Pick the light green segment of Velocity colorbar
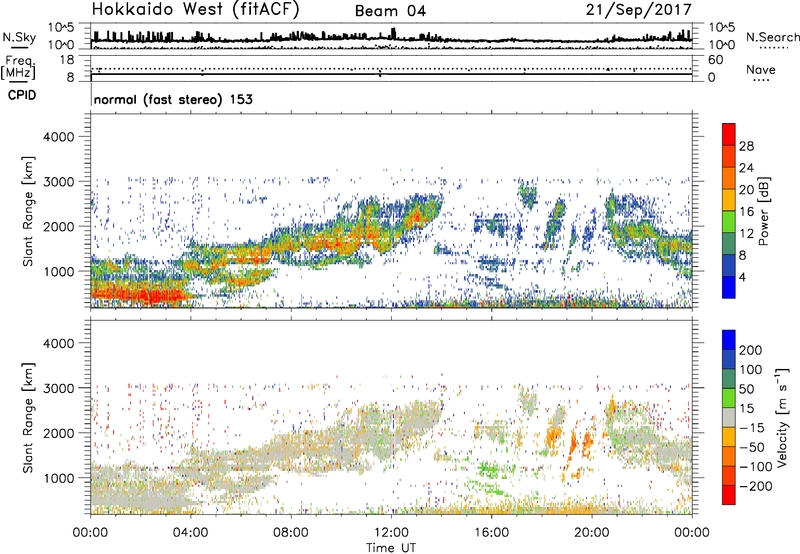Screen dimensions: 800x554 pos(729,398)
